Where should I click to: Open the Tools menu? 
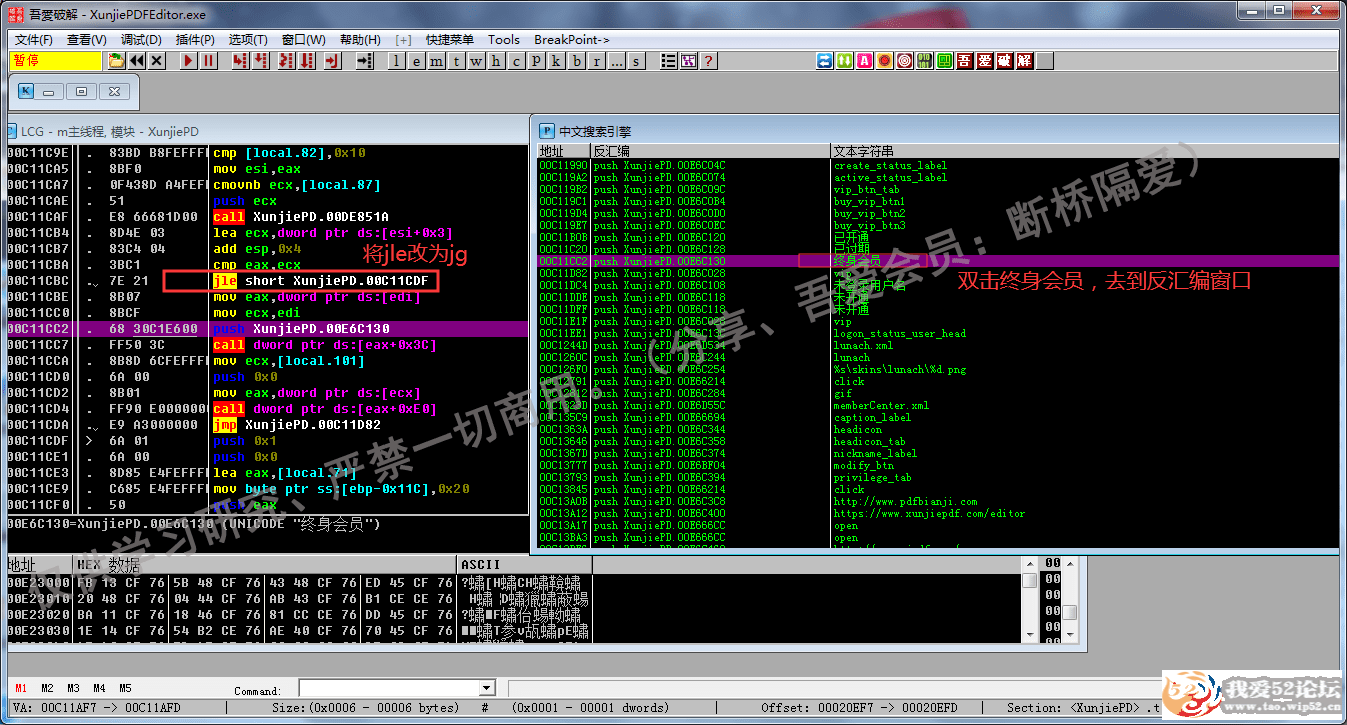coord(504,40)
